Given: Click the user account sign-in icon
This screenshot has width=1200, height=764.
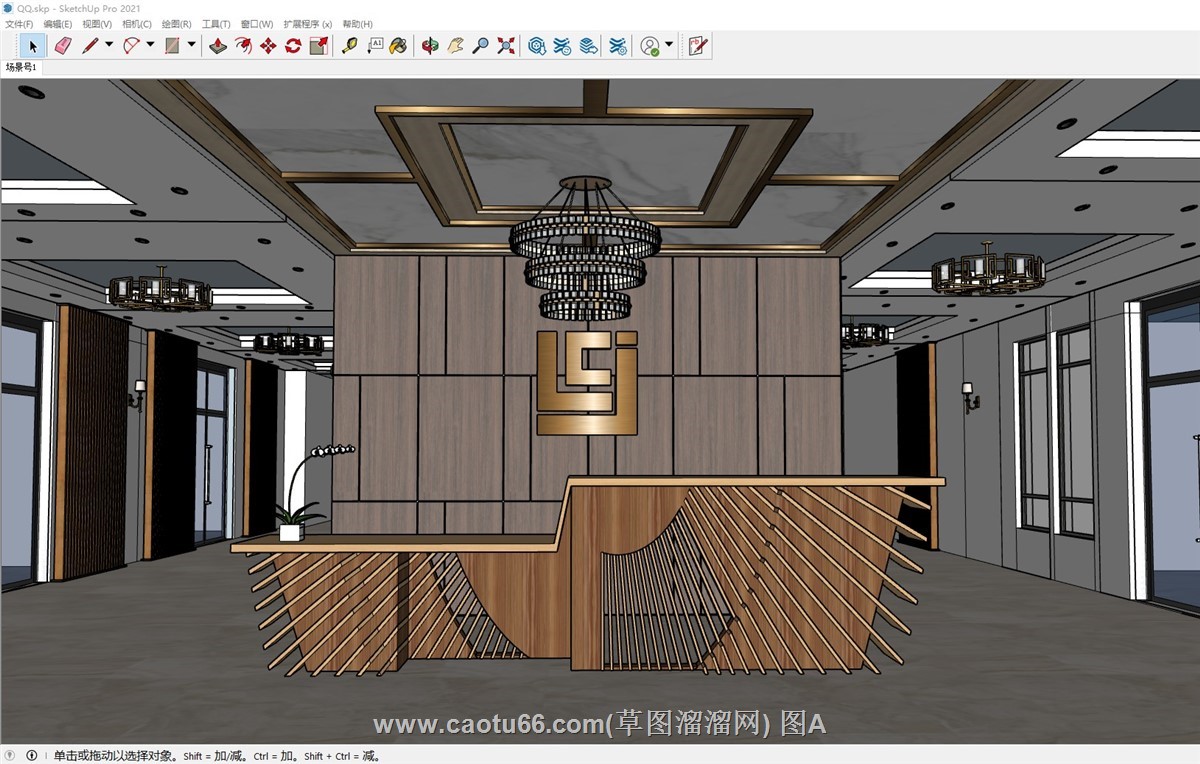Looking at the screenshot, I should [x=650, y=45].
